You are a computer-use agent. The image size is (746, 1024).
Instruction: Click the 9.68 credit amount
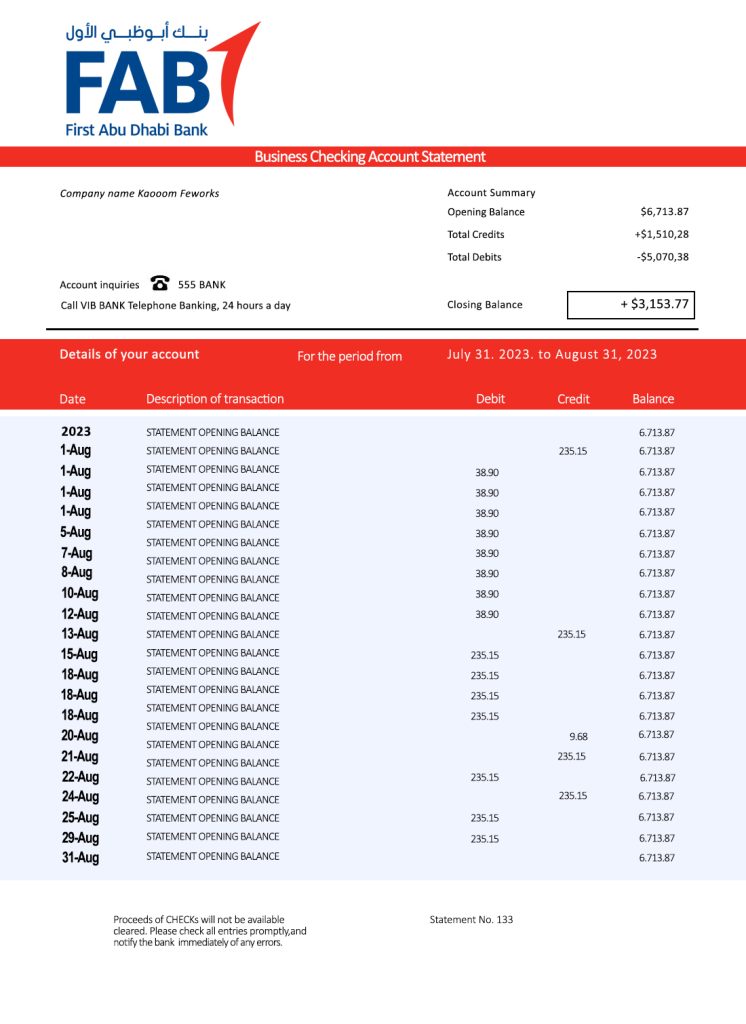[x=578, y=736]
